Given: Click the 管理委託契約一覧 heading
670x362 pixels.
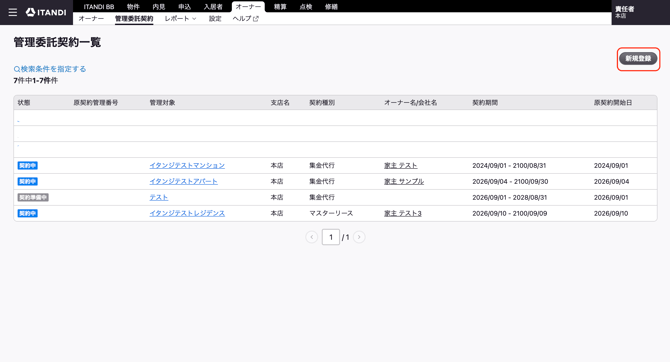Looking at the screenshot, I should [57, 42].
